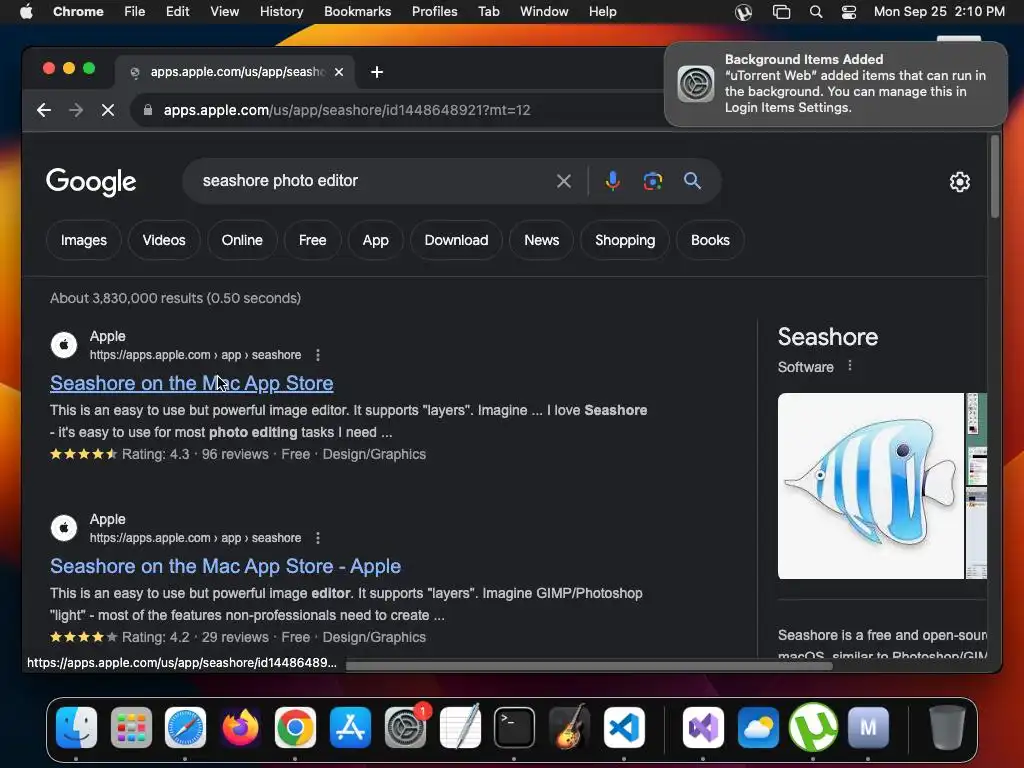Select the Free filter chip

tap(312, 240)
